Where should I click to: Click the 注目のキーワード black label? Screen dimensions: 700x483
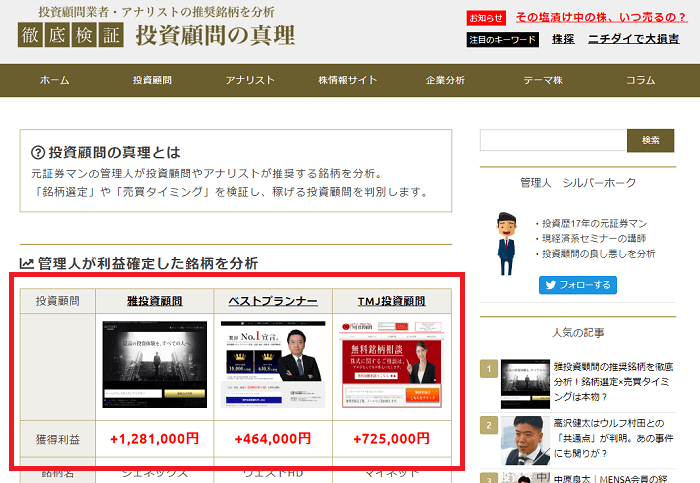[x=503, y=39]
